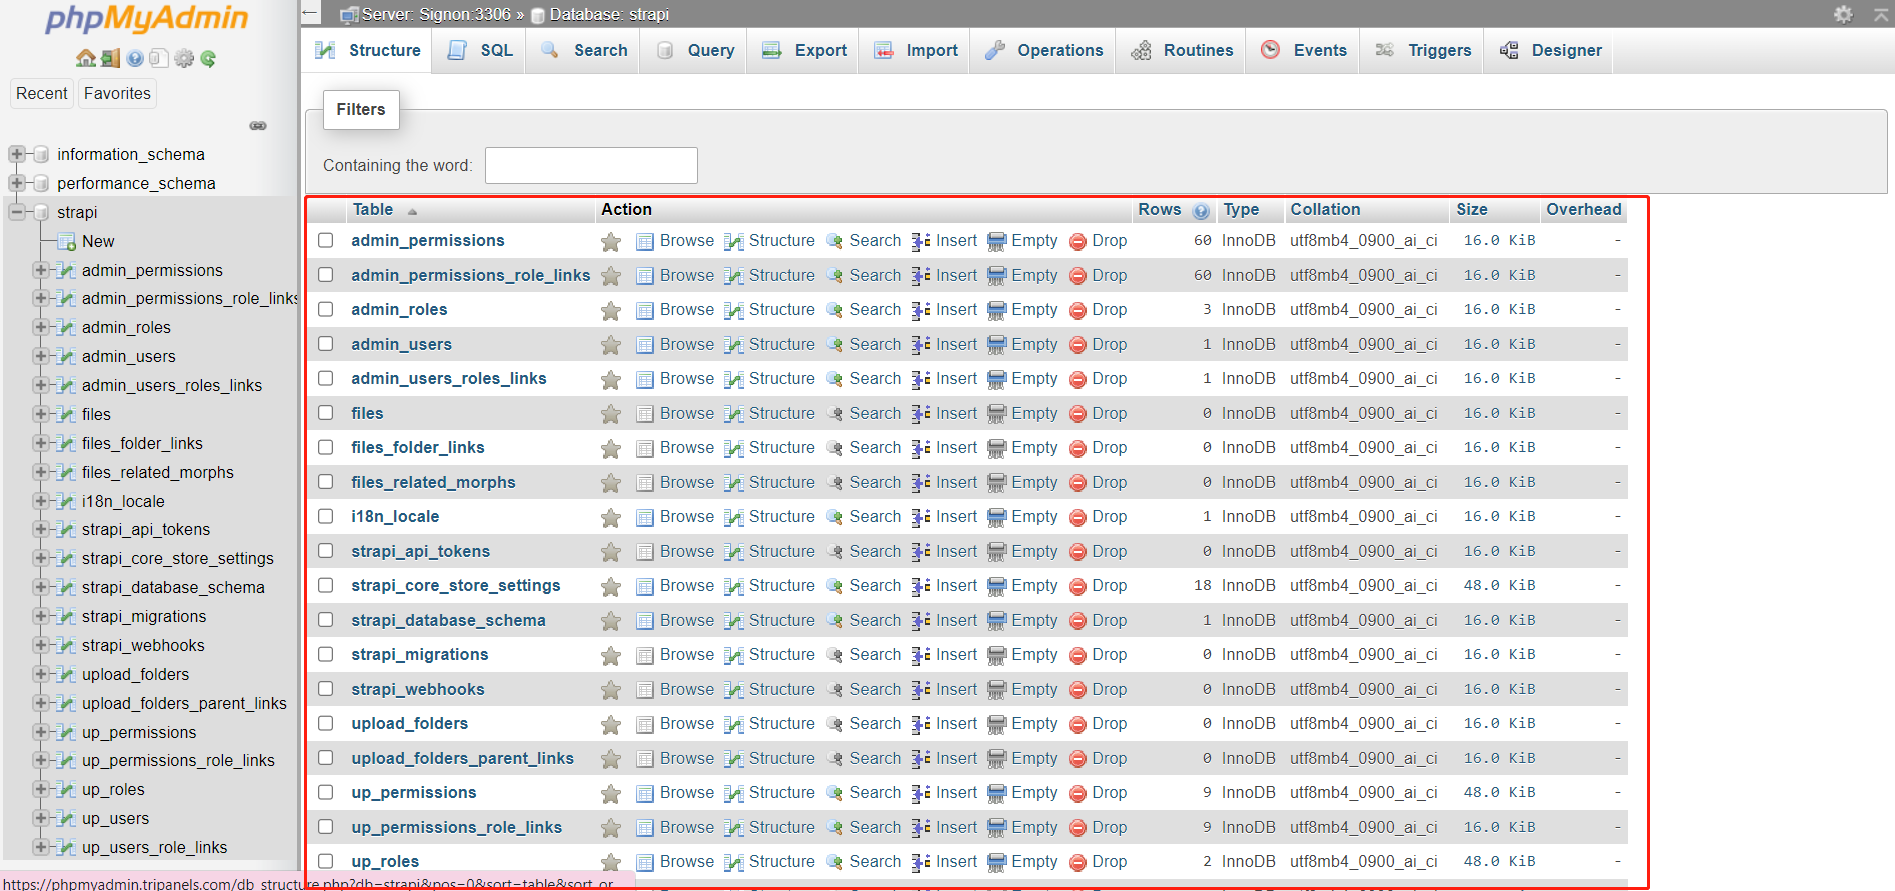Select checkbox for admin_users_roles_links
1895x891 pixels.
click(326, 378)
